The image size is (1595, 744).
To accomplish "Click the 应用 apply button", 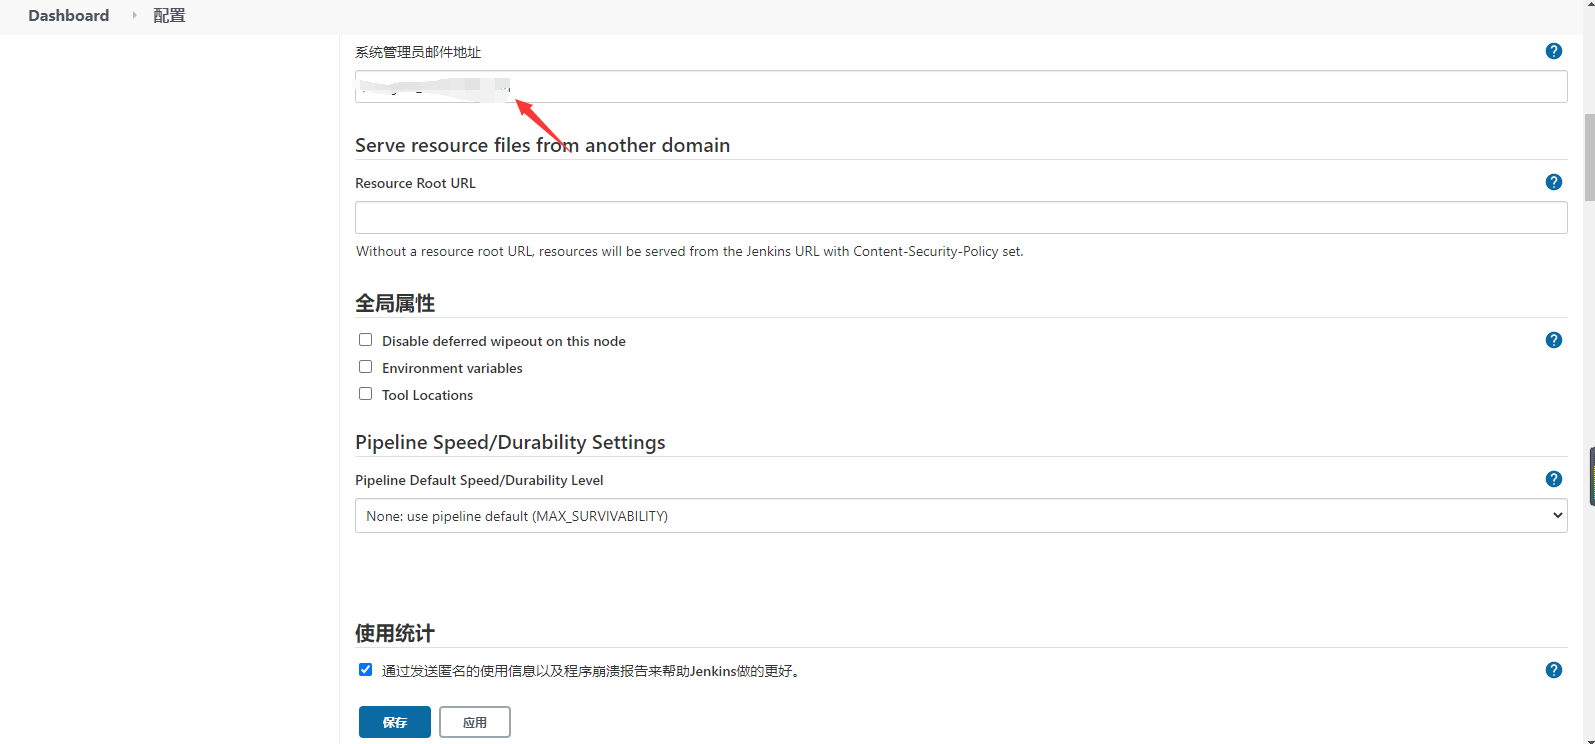I will tap(475, 722).
